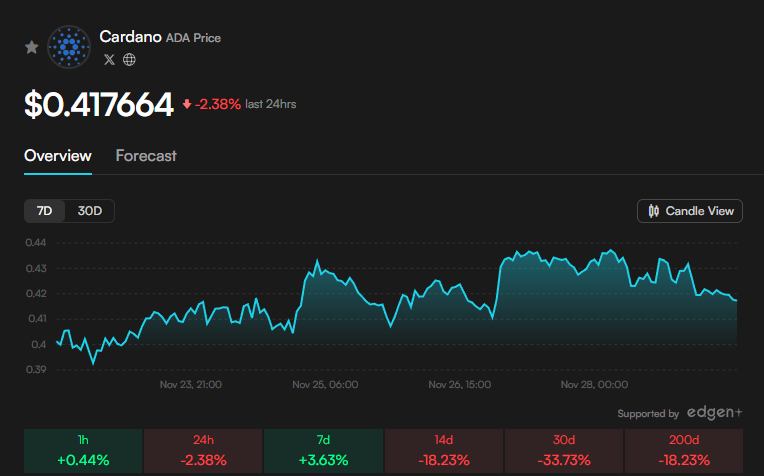Click the 30d -33.73% performance cell
Screen dimensions: 764x476
(564, 451)
